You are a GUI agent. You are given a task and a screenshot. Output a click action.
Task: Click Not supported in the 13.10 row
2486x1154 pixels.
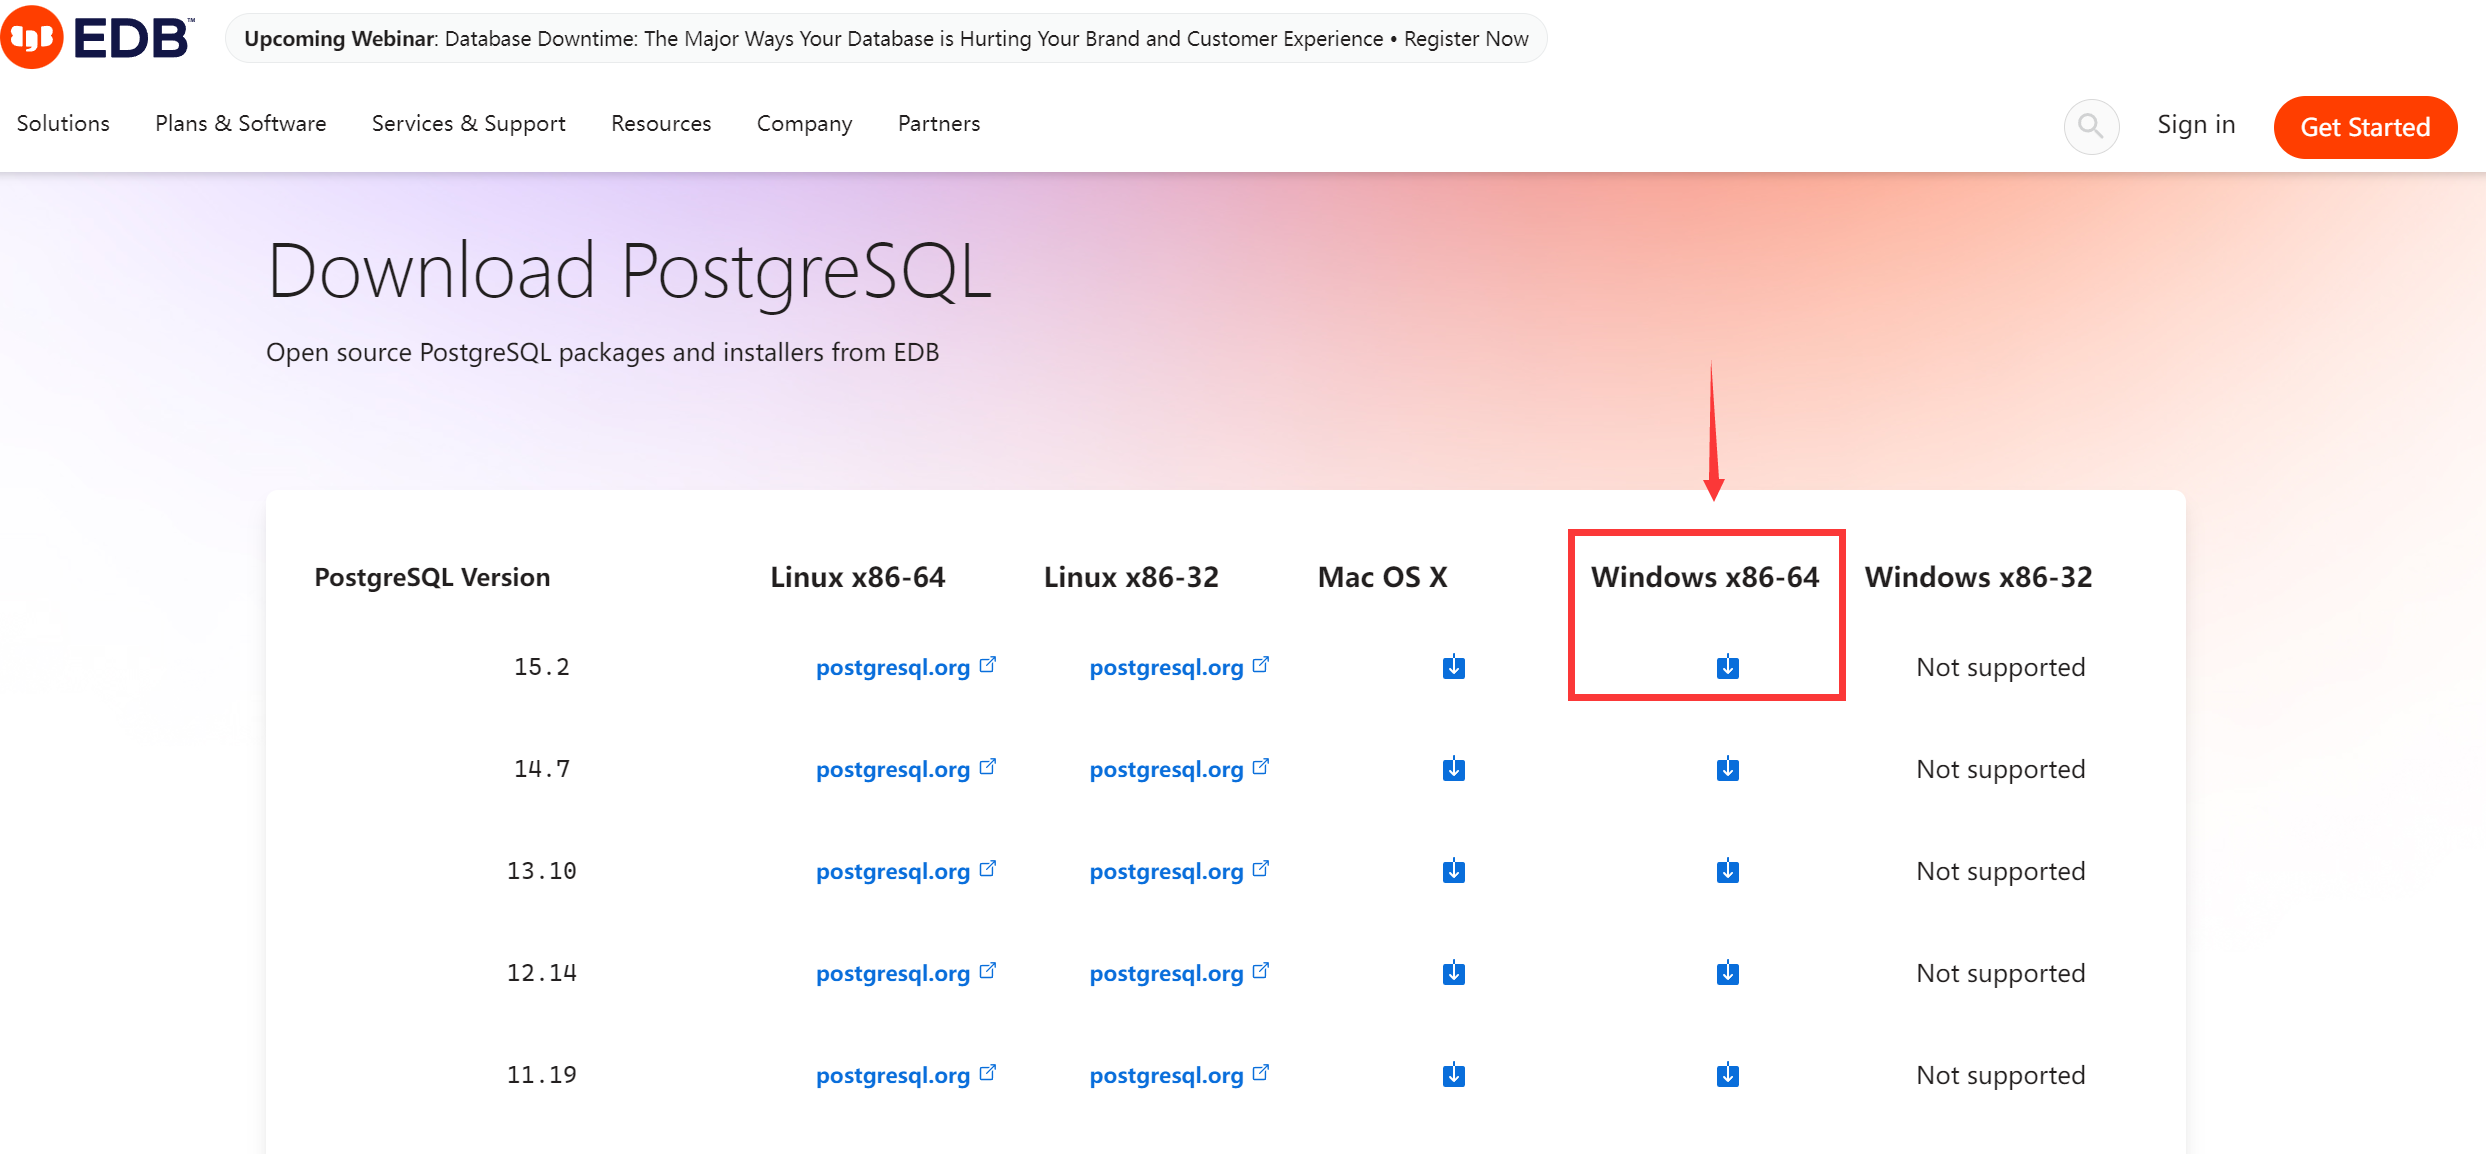[2001, 871]
